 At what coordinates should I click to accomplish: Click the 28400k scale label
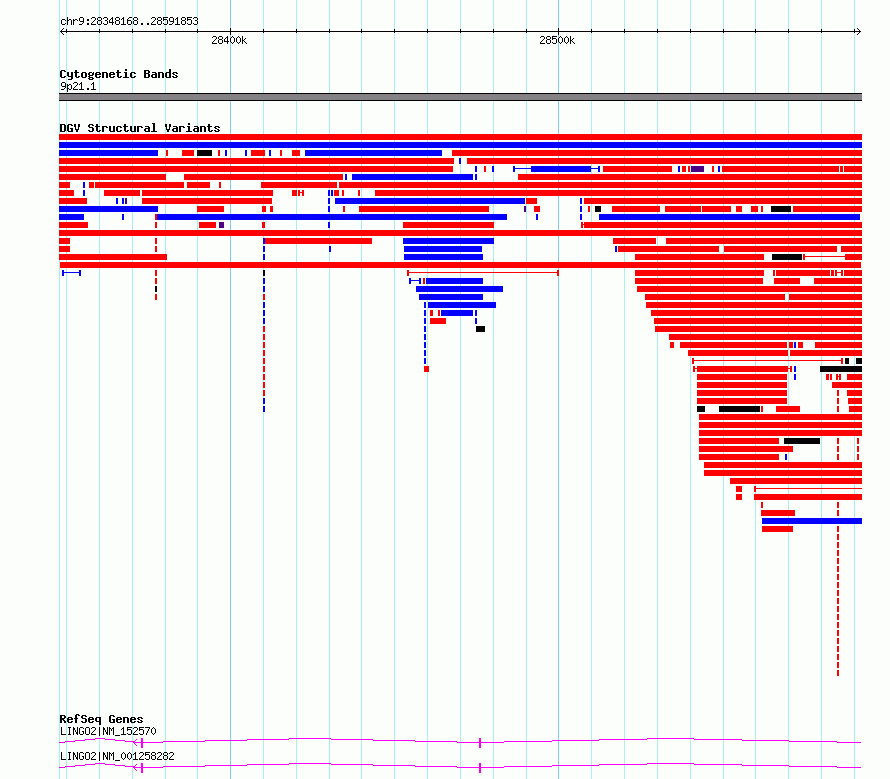(x=229, y=40)
